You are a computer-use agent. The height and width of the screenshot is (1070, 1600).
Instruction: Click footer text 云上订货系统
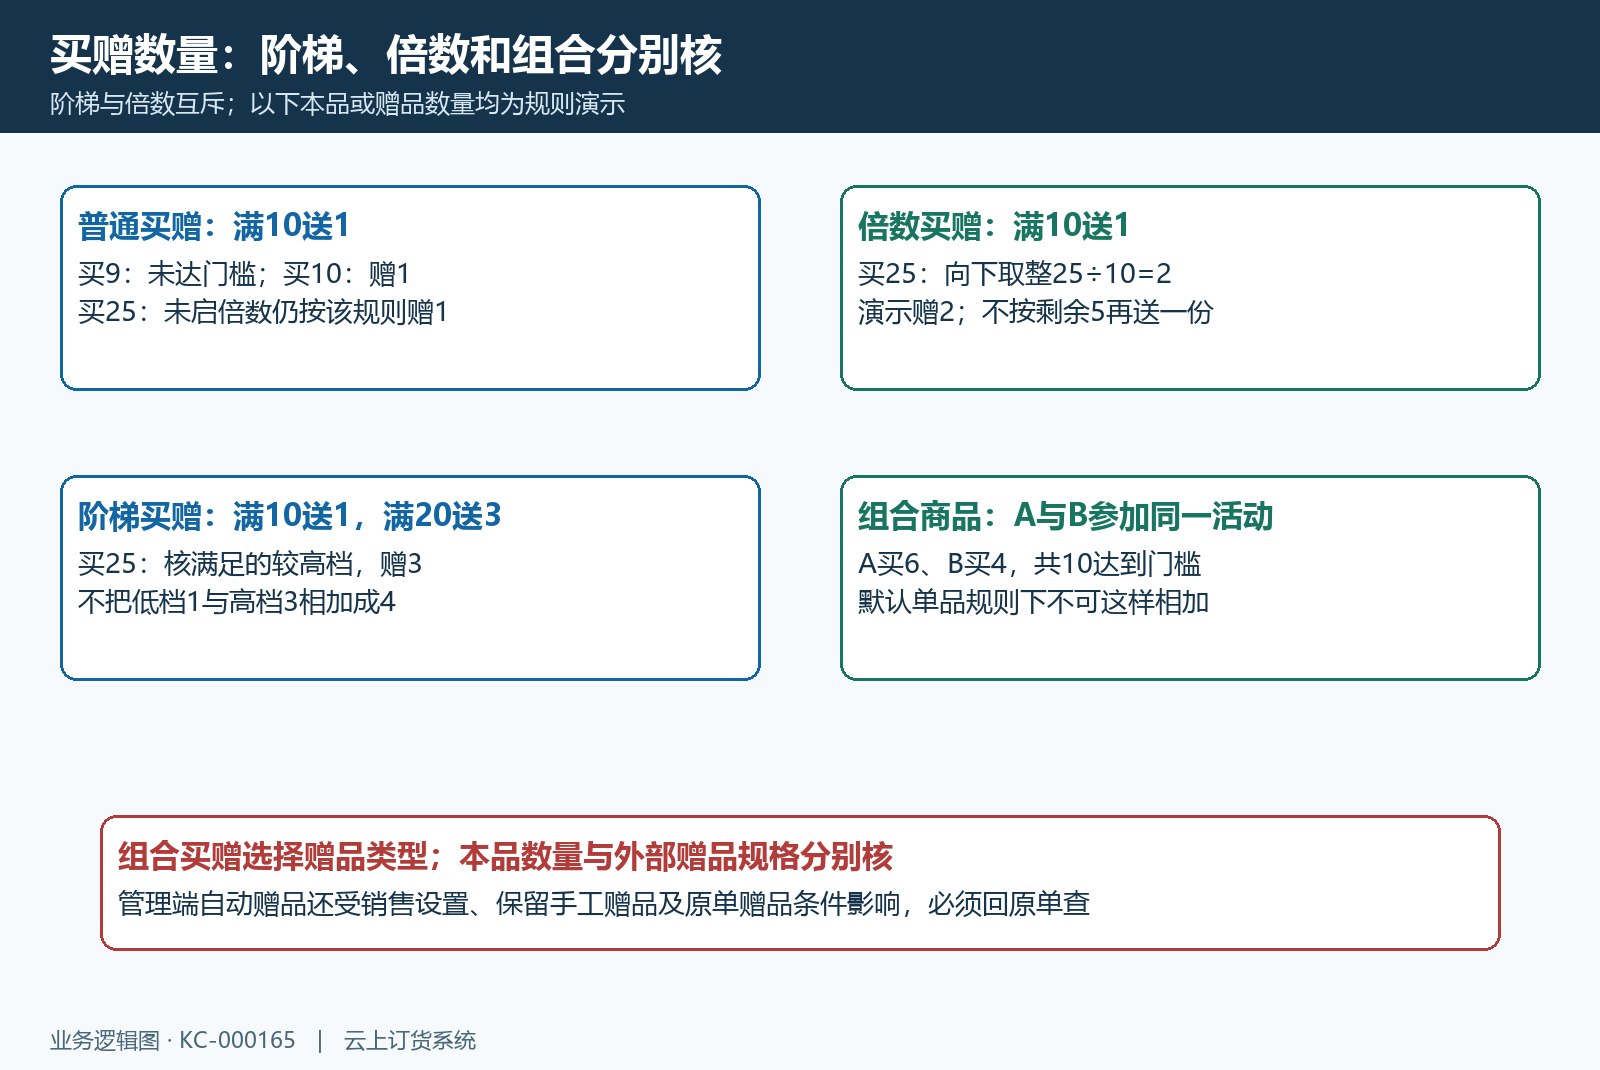[410, 1041]
